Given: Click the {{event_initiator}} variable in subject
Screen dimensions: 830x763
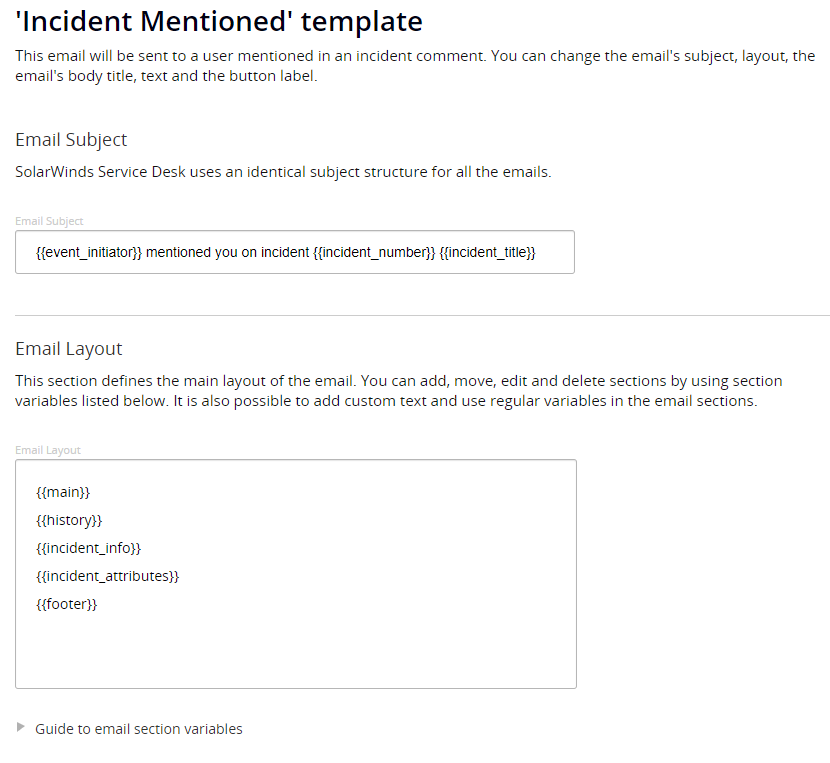Looking at the screenshot, I should click(x=89, y=253).
